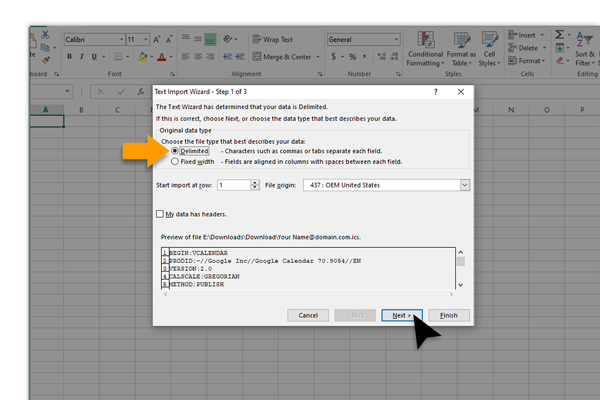The height and width of the screenshot is (400, 600).
Task: Click the Comma Style icon
Action: 364,57
